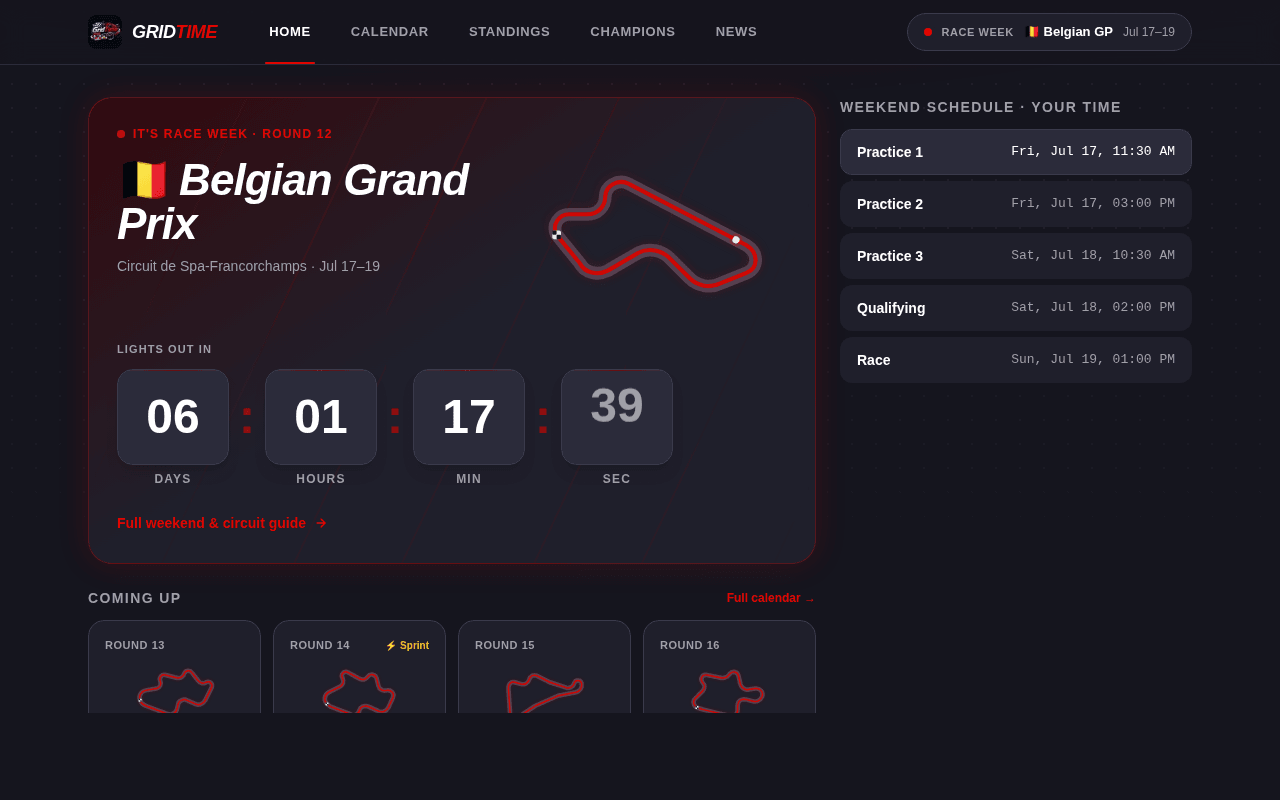Screen dimensions: 1280x800
Task: Click the Round 16 circuit outline icon
Action: click(x=728, y=691)
